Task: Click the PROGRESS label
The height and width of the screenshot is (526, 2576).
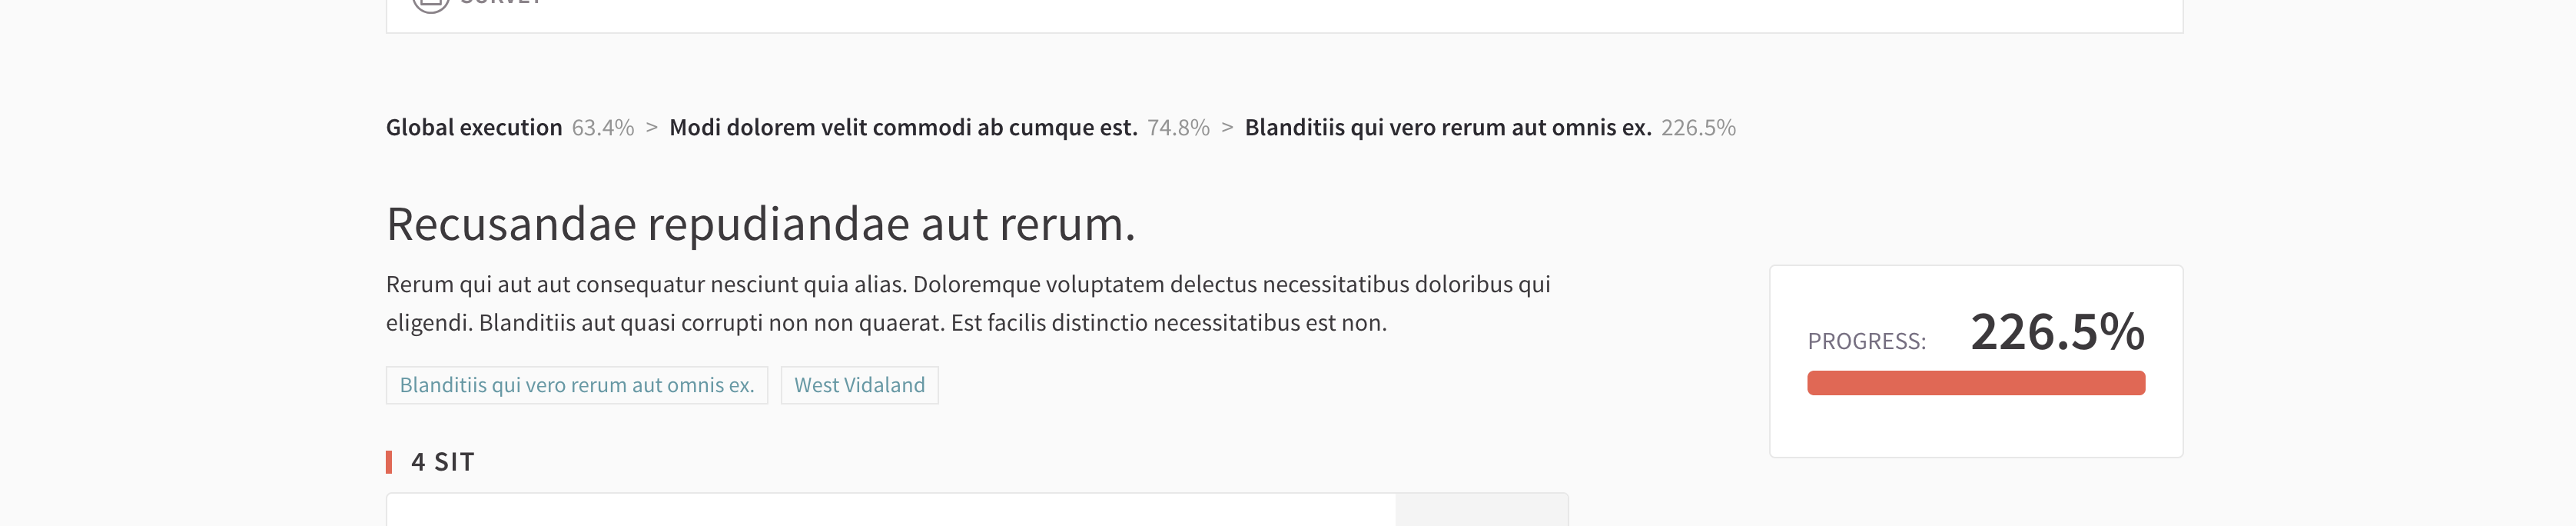Action: (x=1866, y=342)
